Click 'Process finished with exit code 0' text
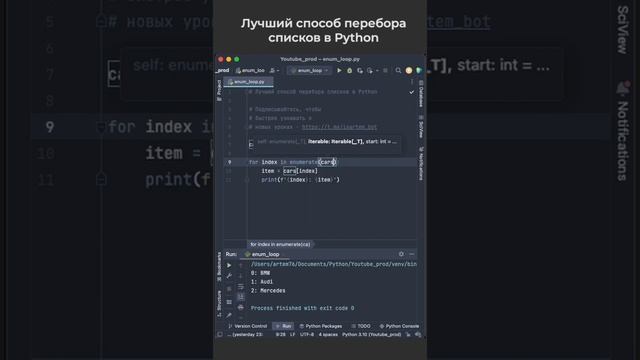The width and height of the screenshot is (640, 360). point(302,308)
